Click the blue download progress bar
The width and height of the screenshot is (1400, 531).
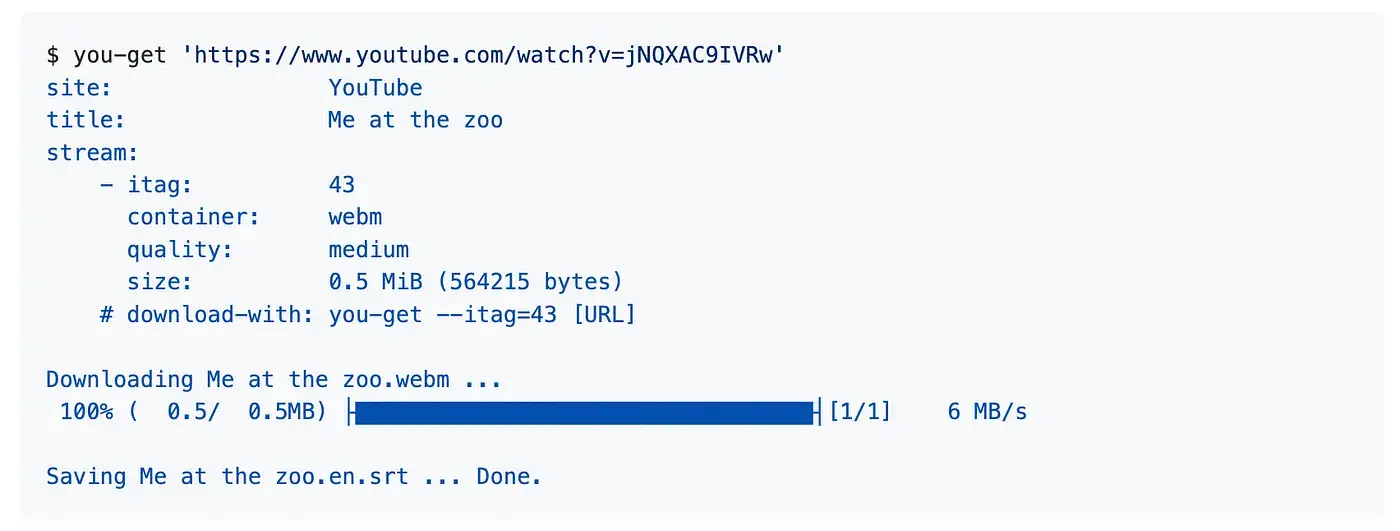pos(584,412)
